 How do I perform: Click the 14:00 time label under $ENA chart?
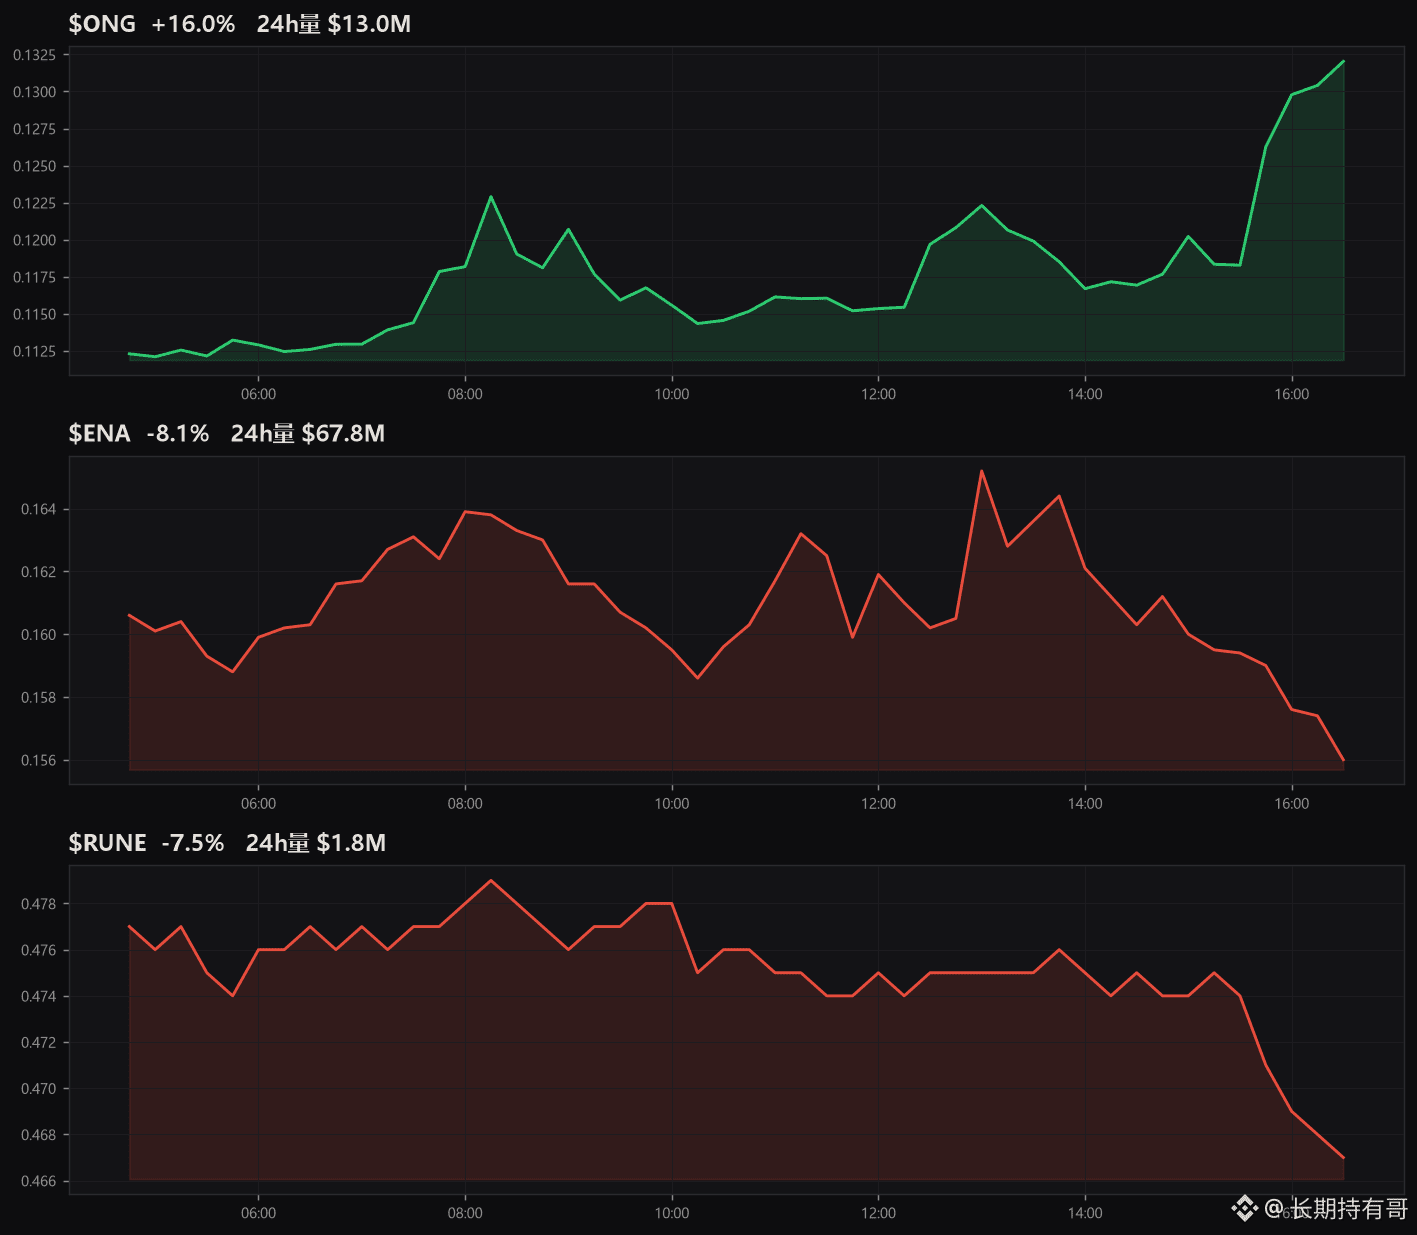(1085, 804)
